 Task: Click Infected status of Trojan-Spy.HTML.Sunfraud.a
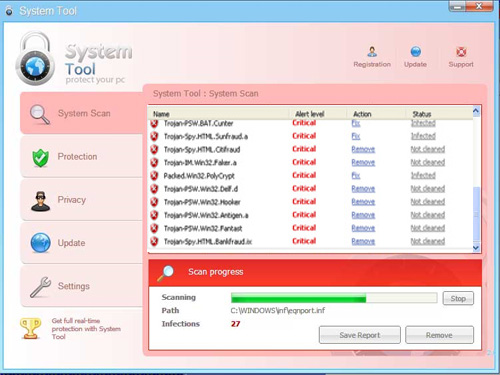423,136
